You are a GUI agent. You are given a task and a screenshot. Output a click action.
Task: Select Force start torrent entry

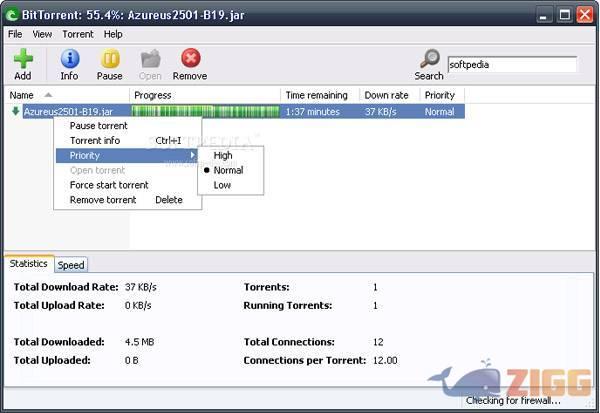pyautogui.click(x=109, y=185)
